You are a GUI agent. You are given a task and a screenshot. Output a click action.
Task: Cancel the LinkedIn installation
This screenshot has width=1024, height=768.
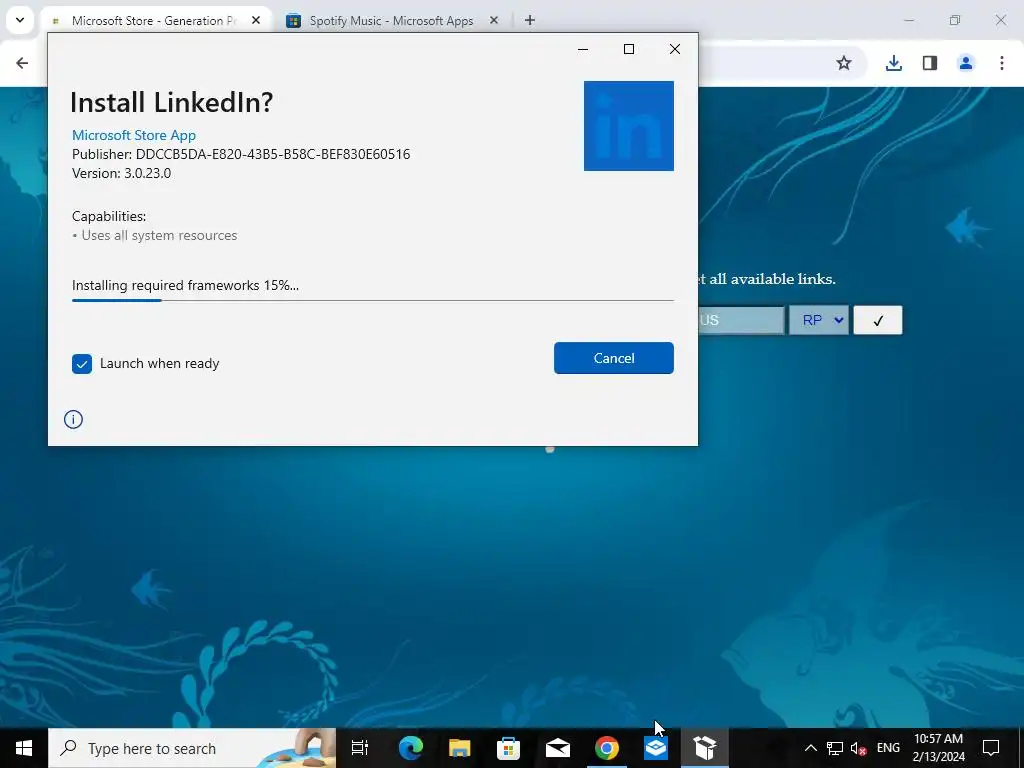(x=613, y=358)
